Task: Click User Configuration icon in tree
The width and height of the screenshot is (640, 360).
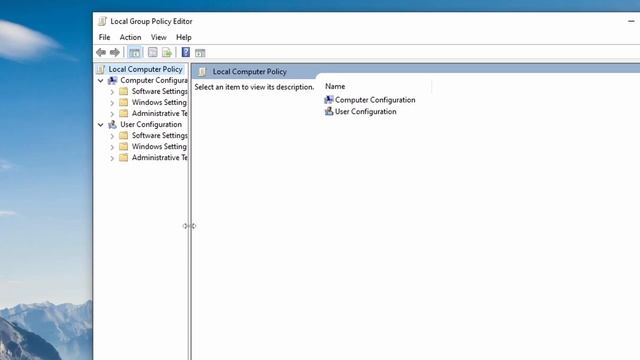Action: click(x=112, y=124)
